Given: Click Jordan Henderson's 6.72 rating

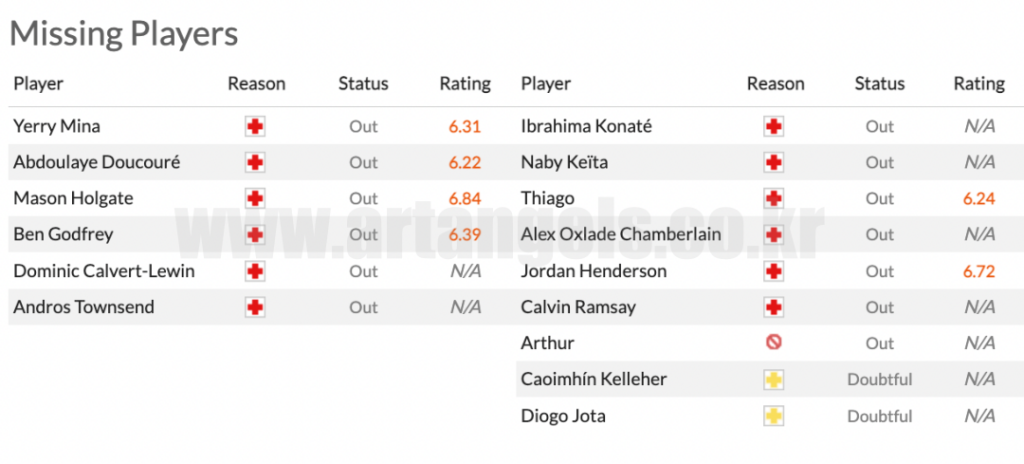Looking at the screenshot, I should point(979,271).
